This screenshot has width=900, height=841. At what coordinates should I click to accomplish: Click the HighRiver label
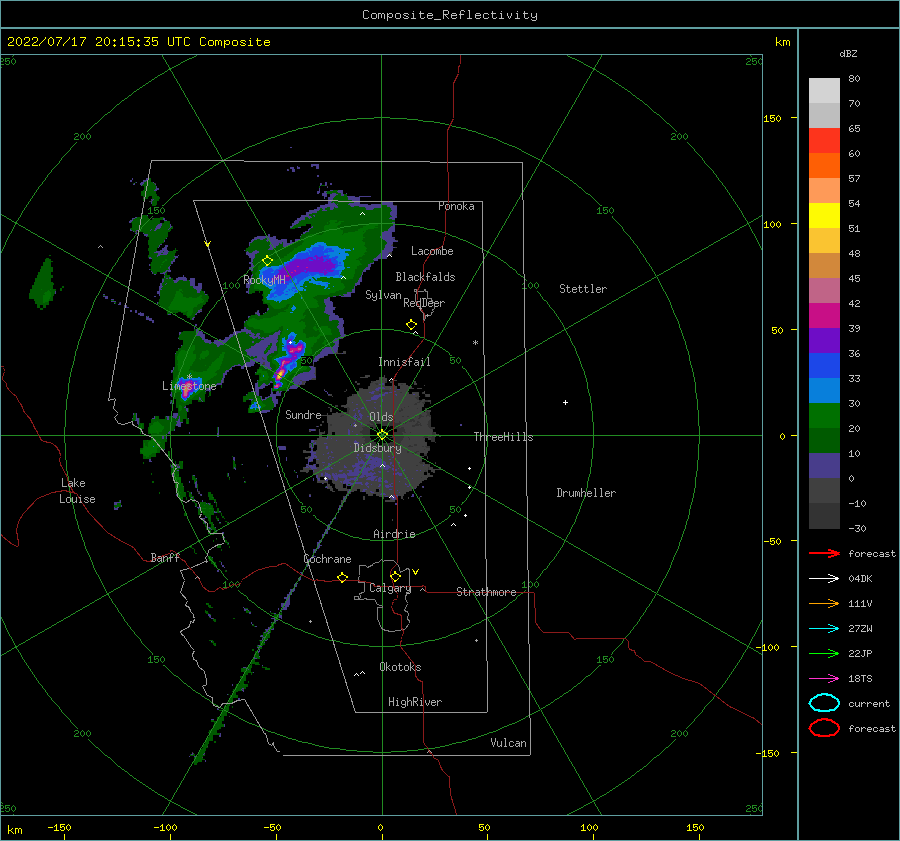tap(415, 702)
